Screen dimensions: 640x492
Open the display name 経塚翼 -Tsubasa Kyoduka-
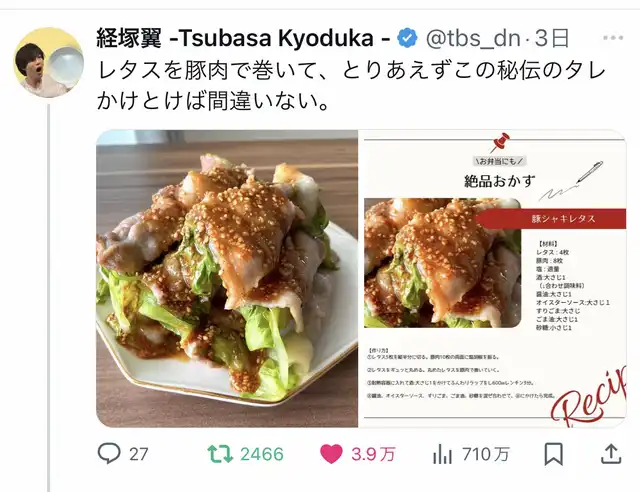243,38
